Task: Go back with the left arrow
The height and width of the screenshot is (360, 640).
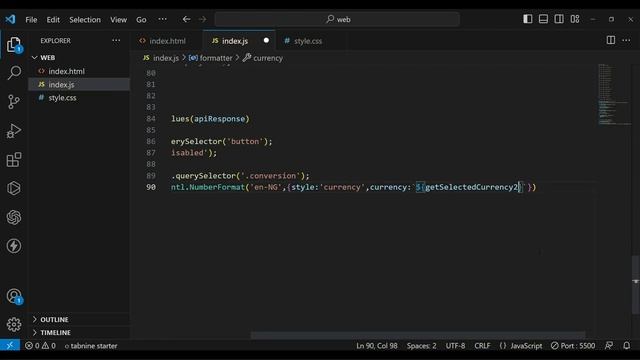Action: pos(187,19)
